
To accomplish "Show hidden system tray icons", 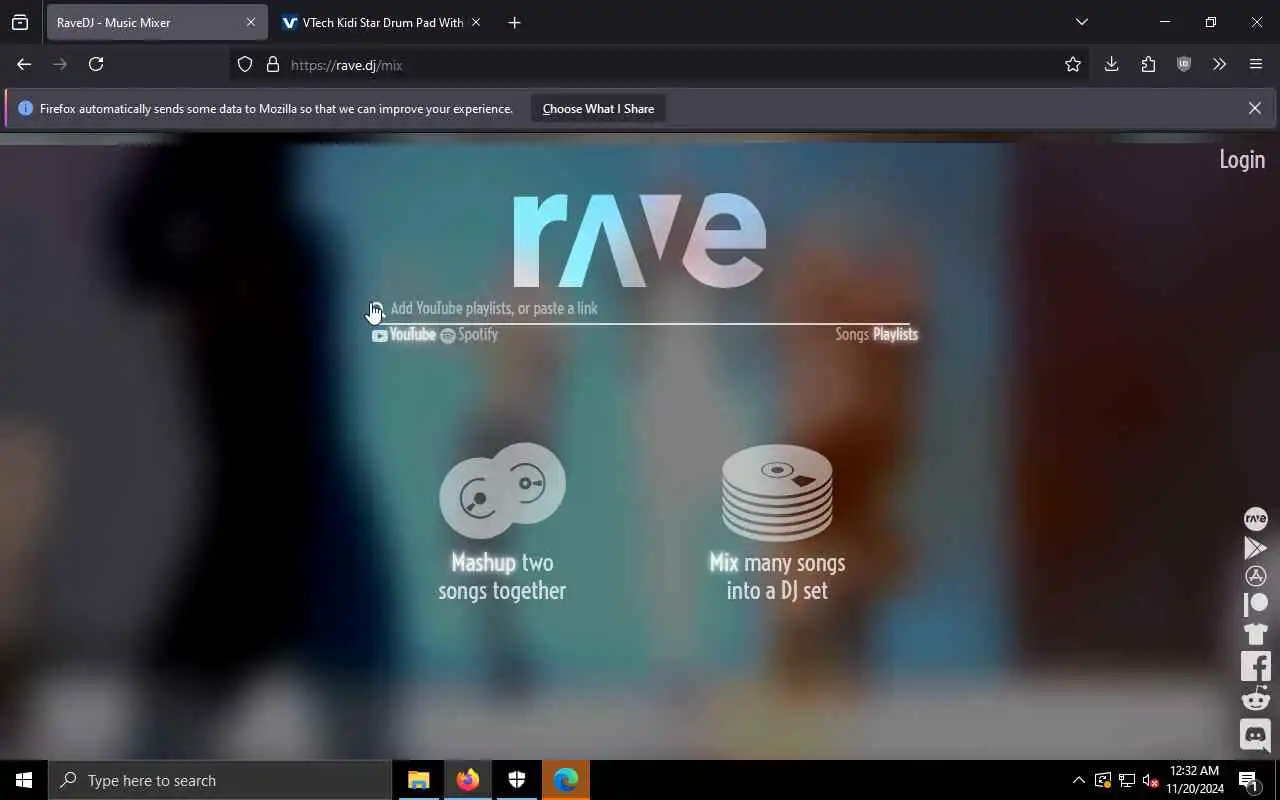I will 1078,780.
